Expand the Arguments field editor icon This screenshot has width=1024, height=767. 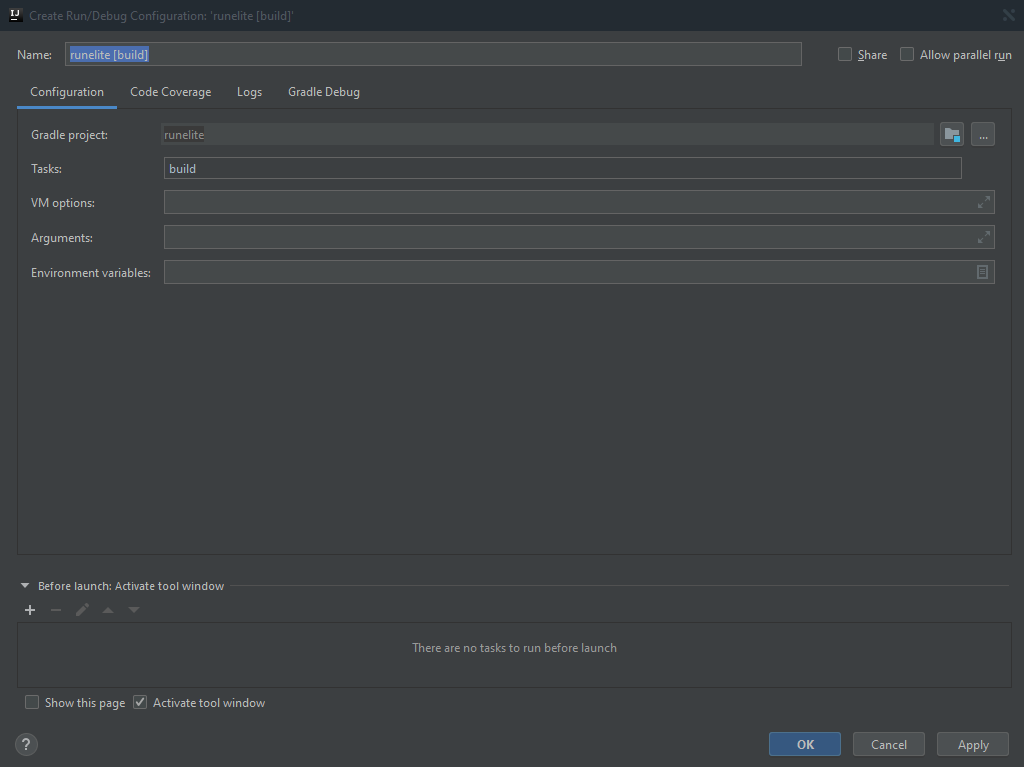pos(982,237)
